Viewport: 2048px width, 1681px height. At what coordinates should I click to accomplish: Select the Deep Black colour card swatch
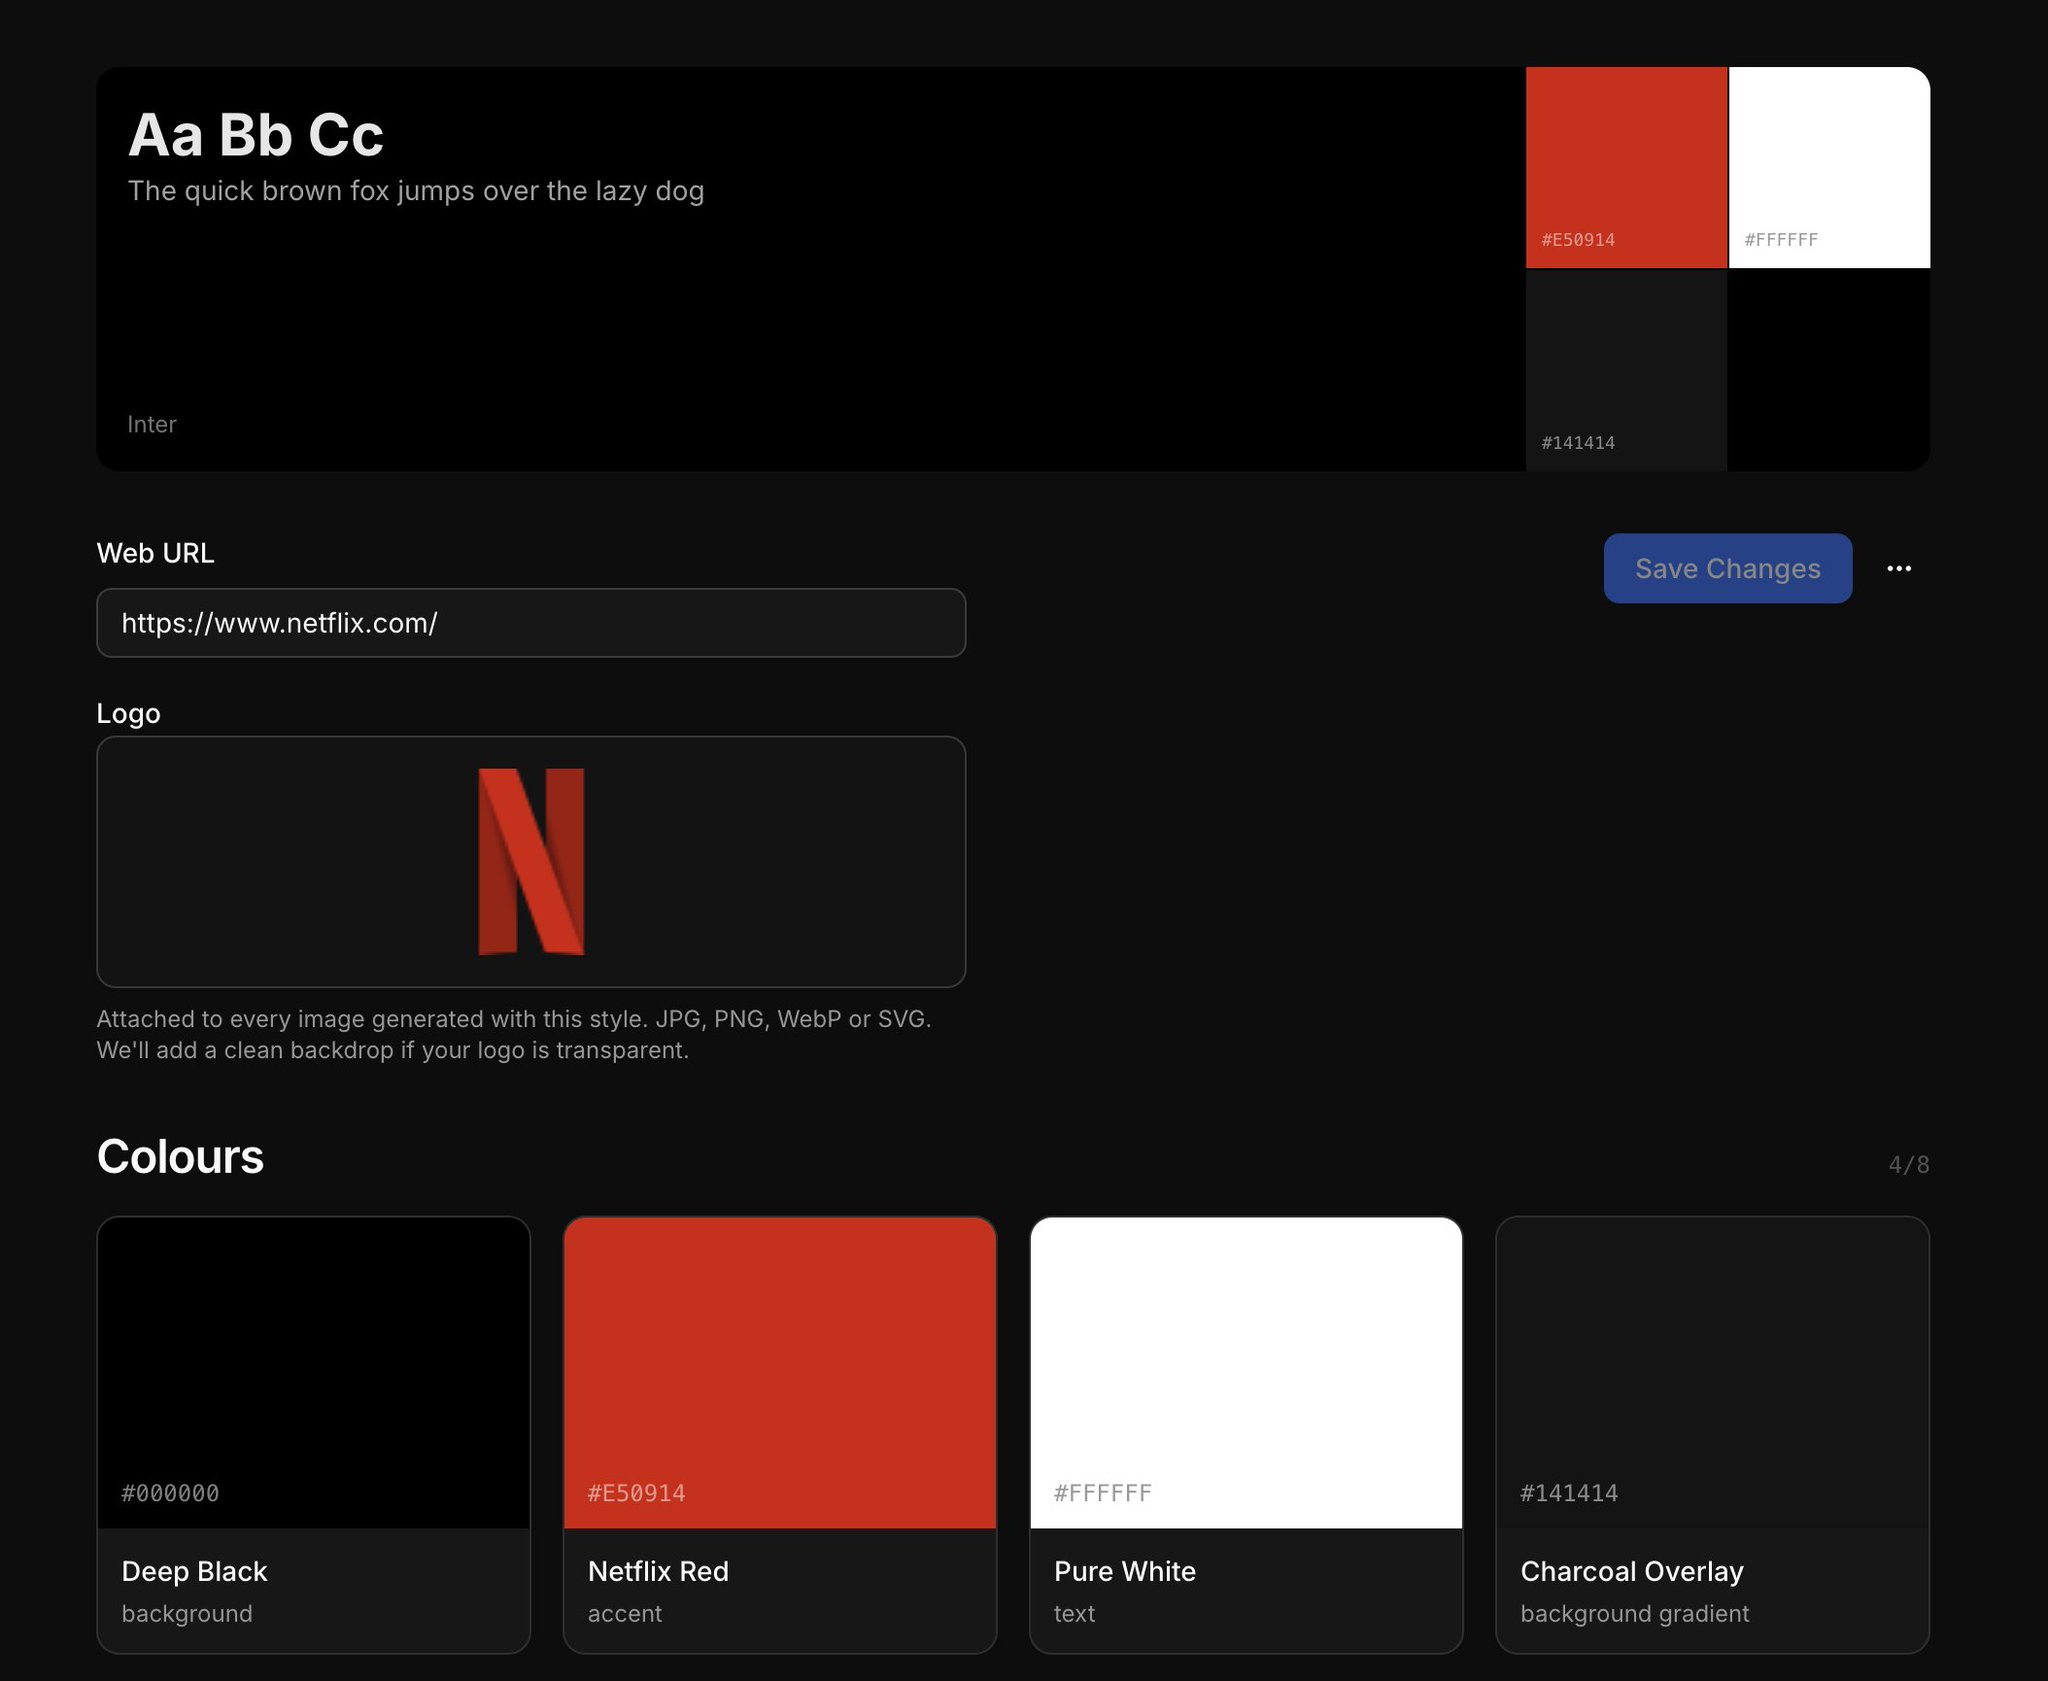[313, 1372]
